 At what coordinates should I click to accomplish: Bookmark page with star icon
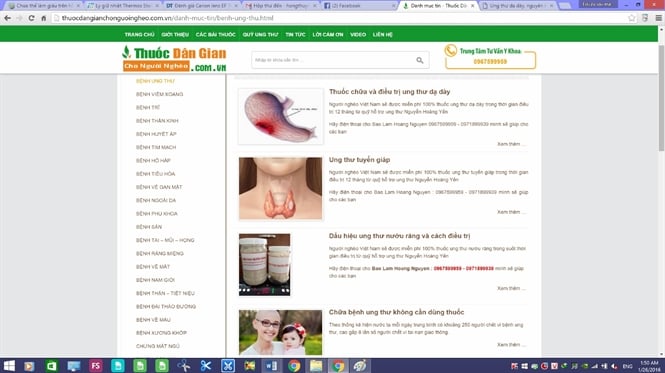(x=632, y=18)
